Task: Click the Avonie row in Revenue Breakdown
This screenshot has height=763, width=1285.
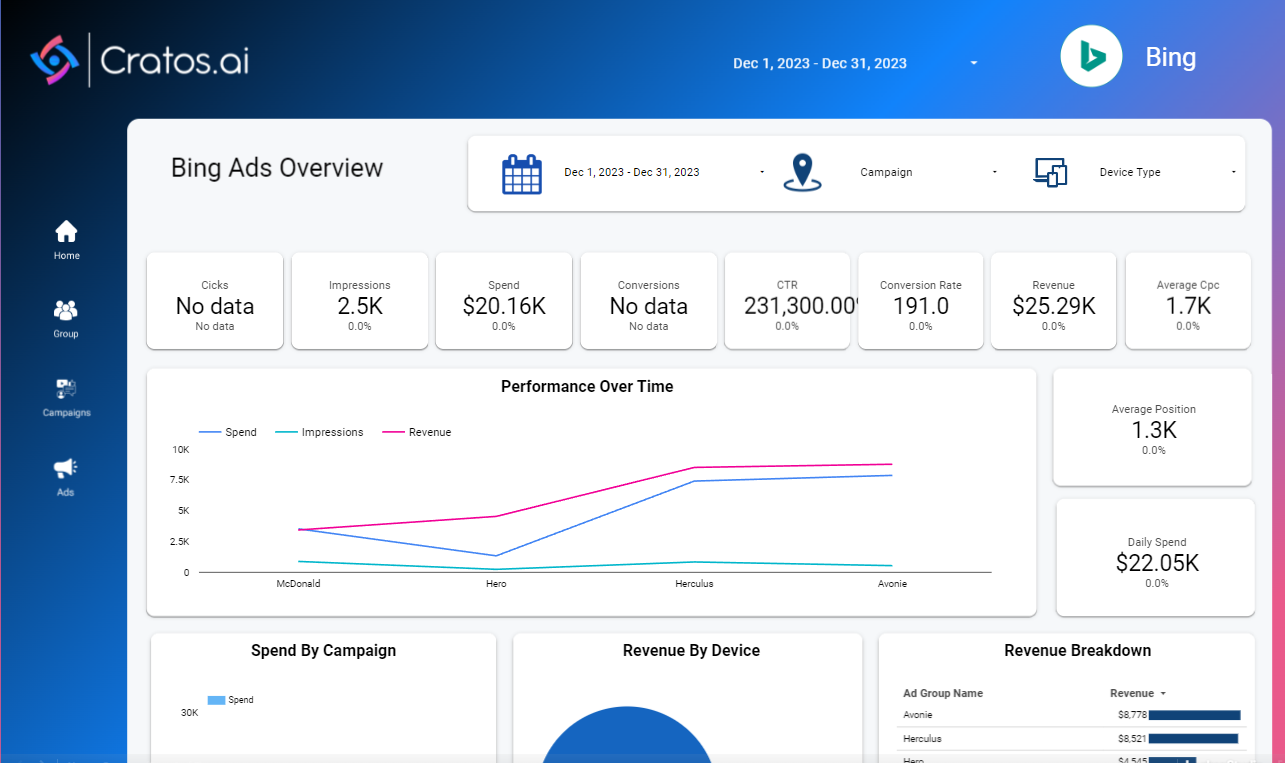Action: coord(1071,715)
